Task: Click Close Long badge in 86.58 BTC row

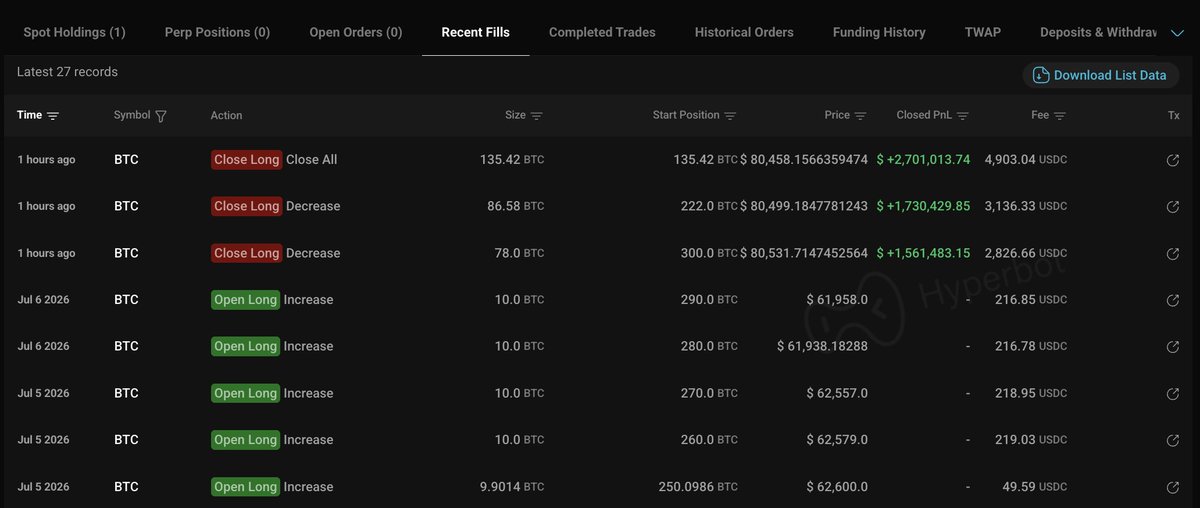Action: tap(246, 207)
